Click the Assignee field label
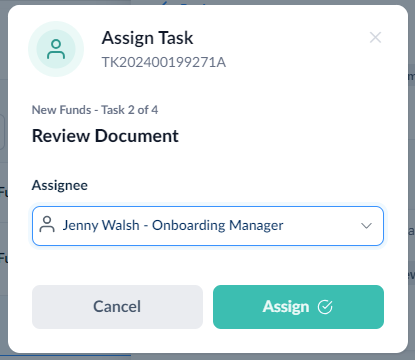This screenshot has height=360, width=415. click(60, 185)
